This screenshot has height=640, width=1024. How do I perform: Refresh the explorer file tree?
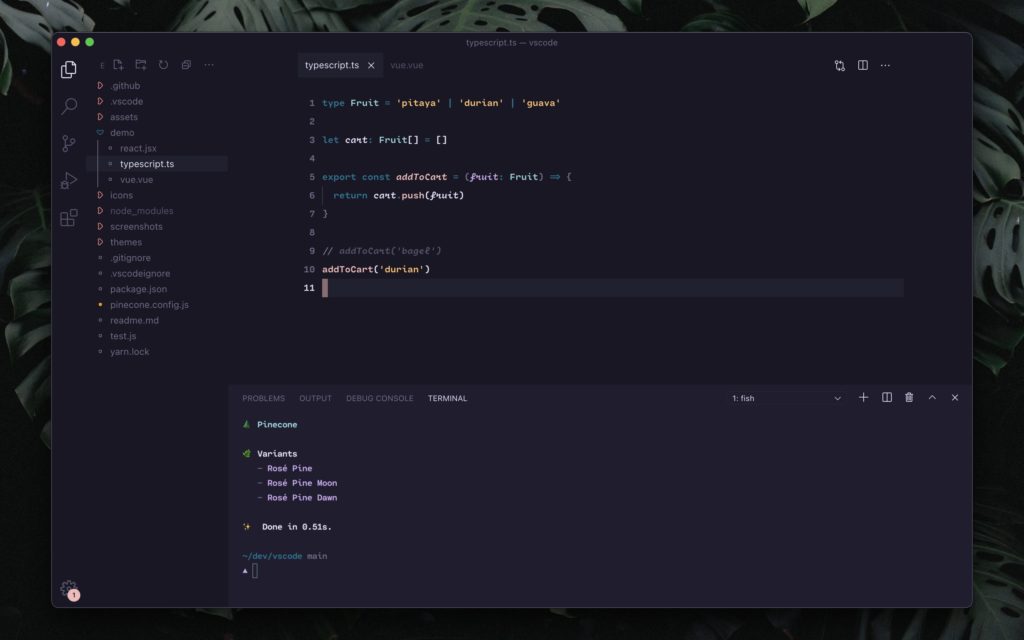163,65
